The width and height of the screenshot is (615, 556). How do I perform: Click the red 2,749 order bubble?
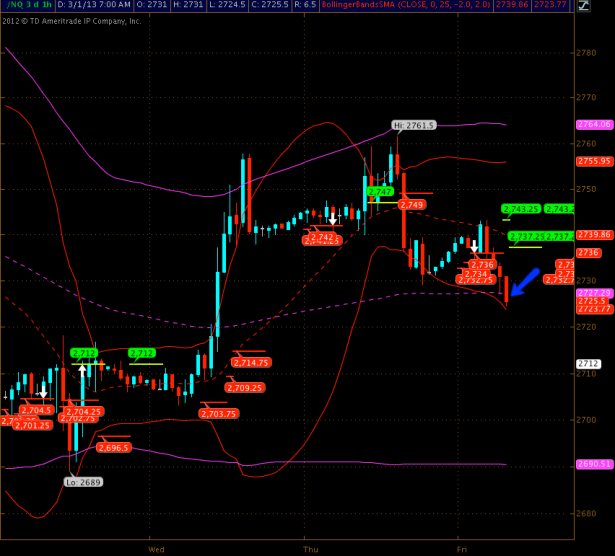click(412, 205)
